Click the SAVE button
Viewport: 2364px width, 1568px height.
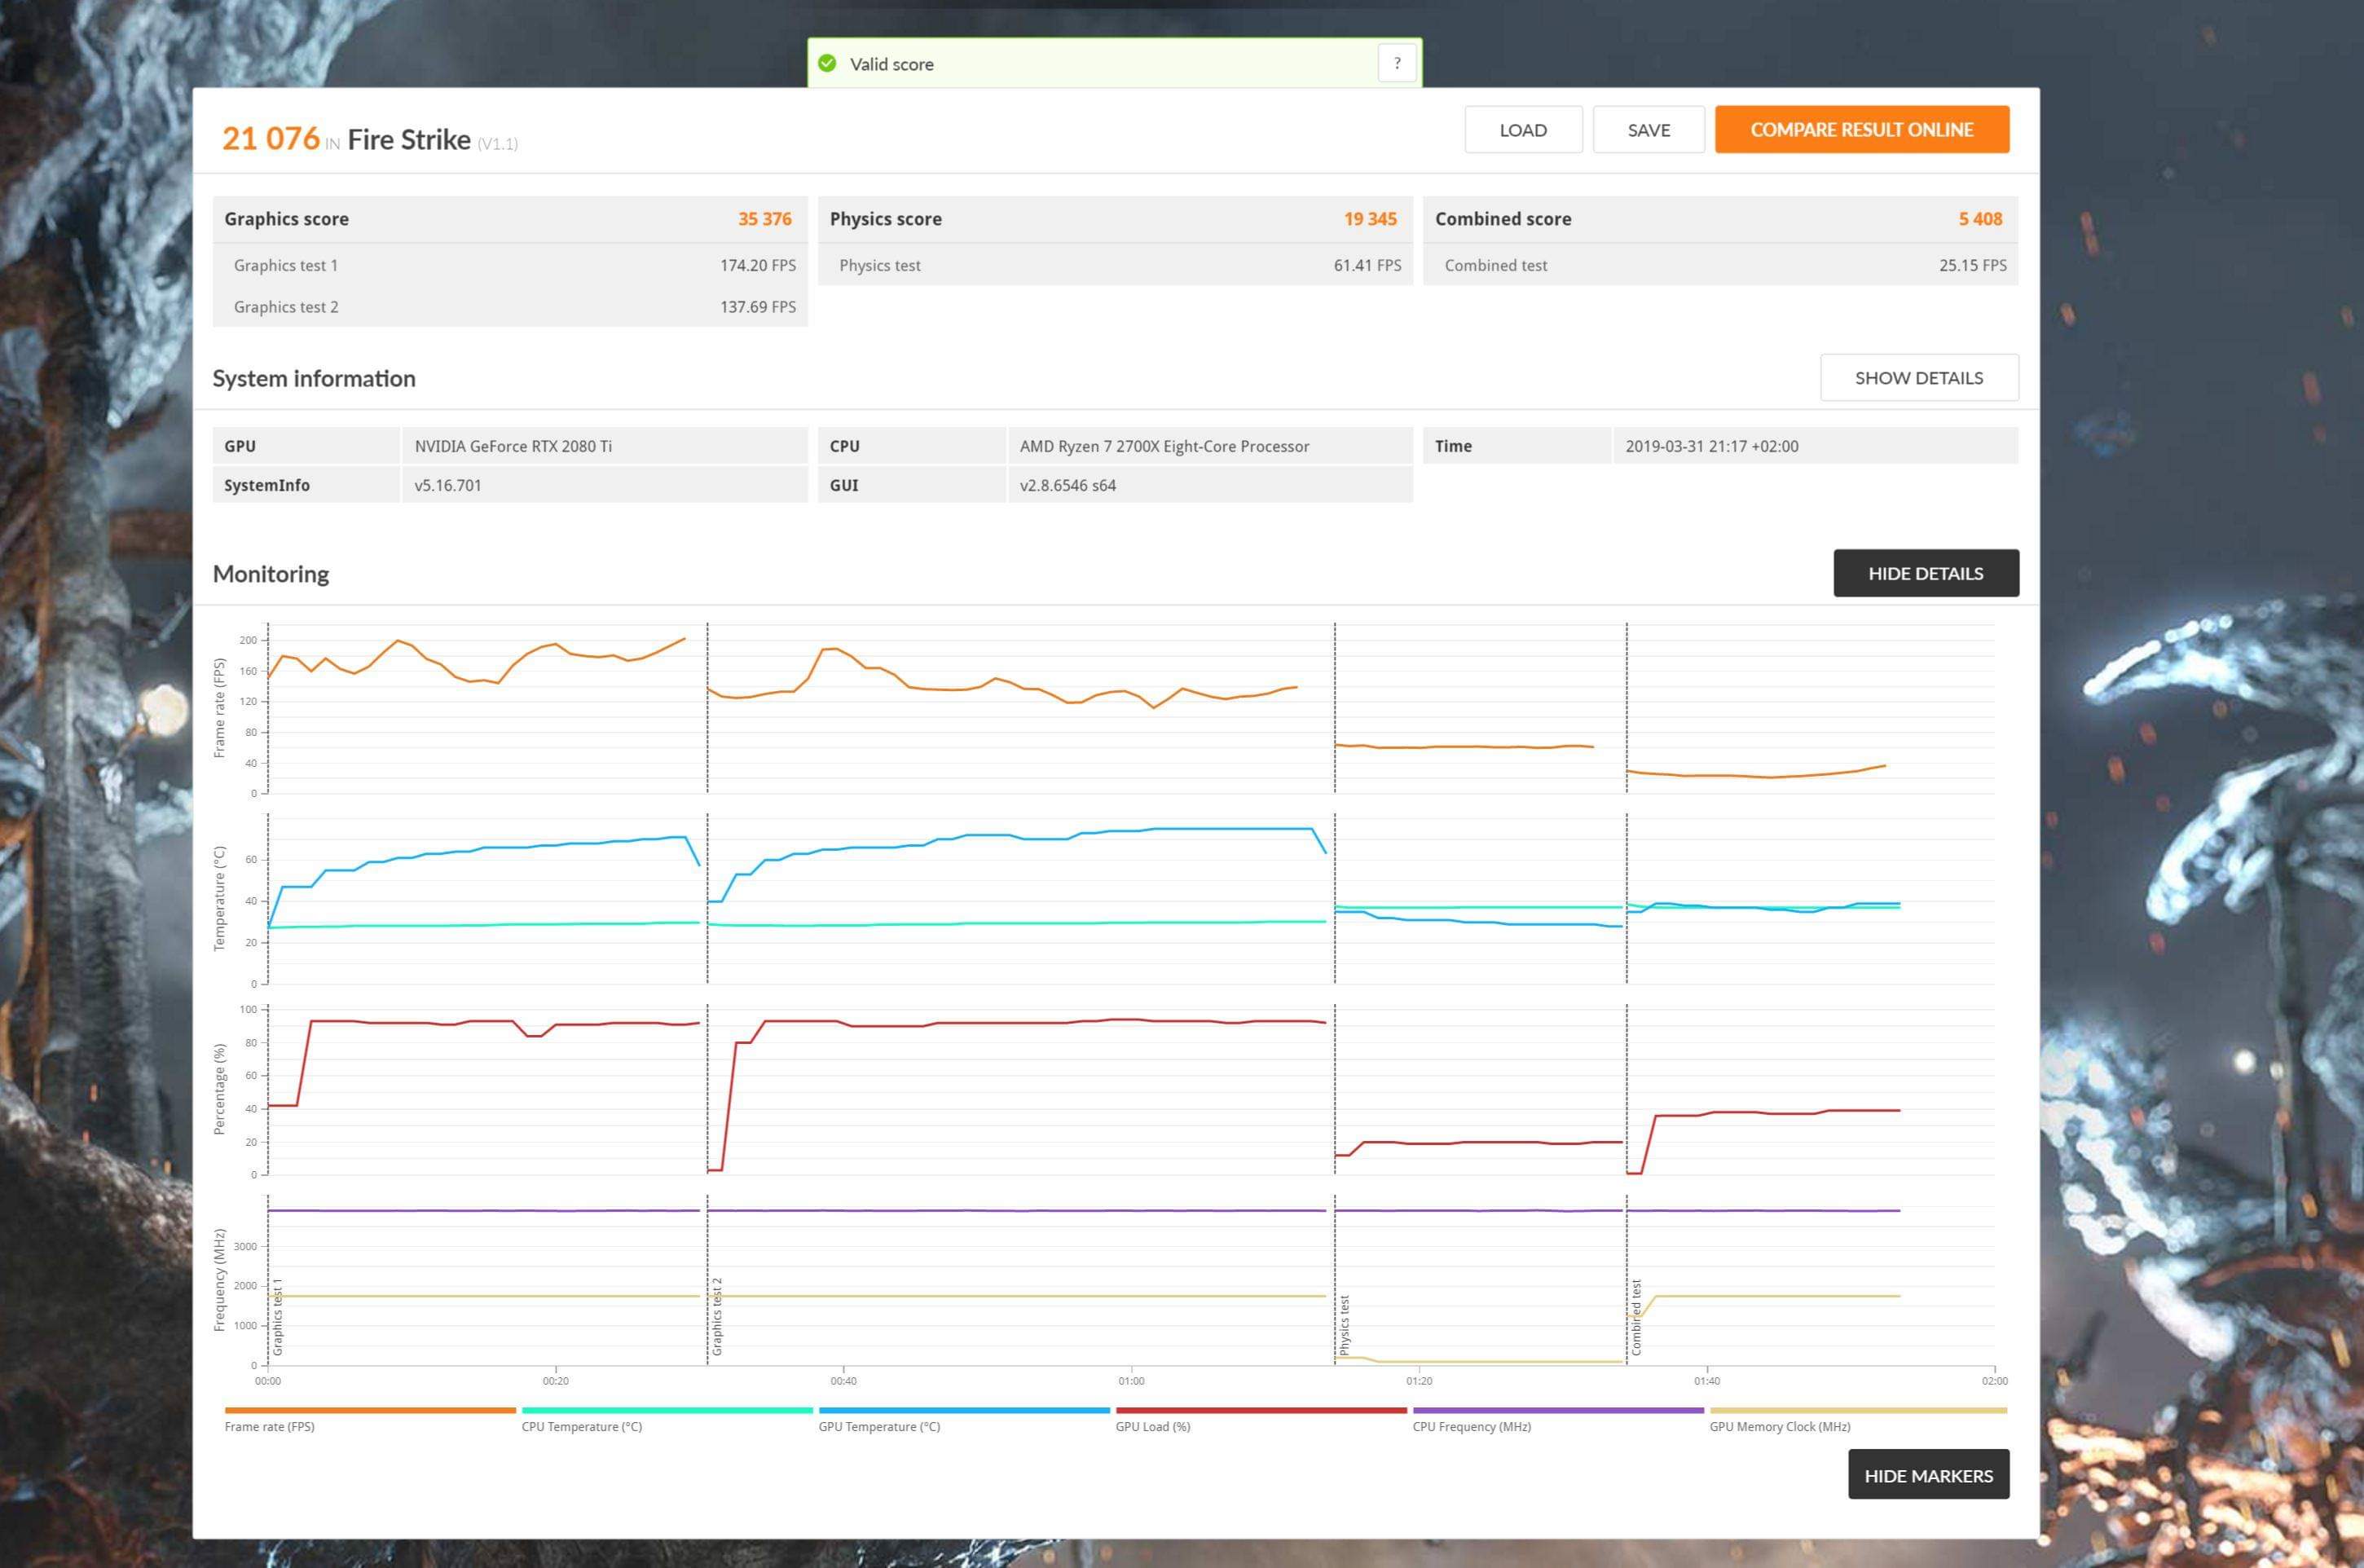[1648, 130]
